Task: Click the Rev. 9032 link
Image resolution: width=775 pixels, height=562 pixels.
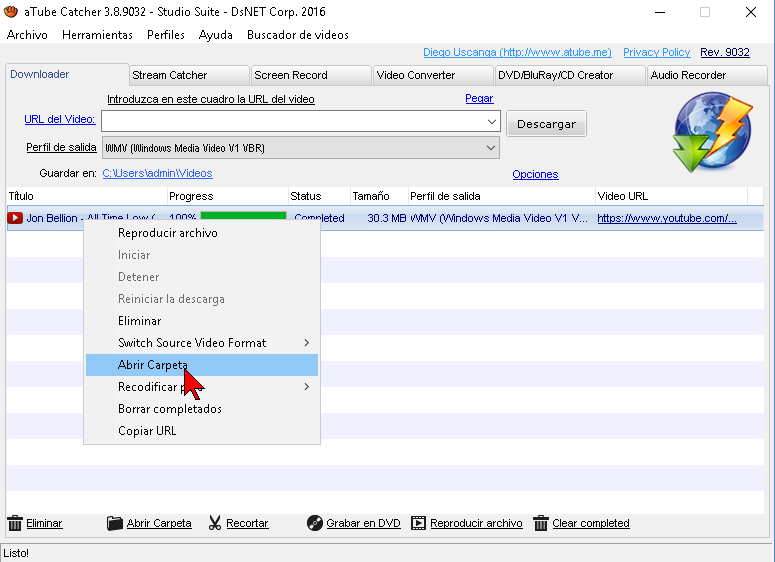Action: tap(725, 52)
